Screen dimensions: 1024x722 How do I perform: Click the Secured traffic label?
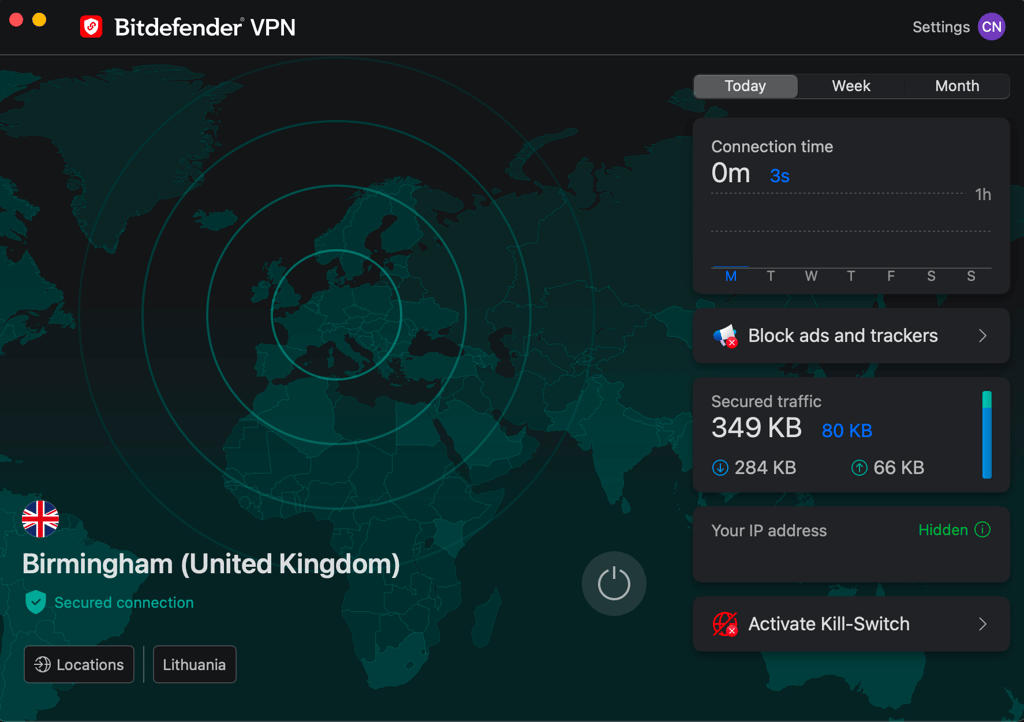coord(766,401)
